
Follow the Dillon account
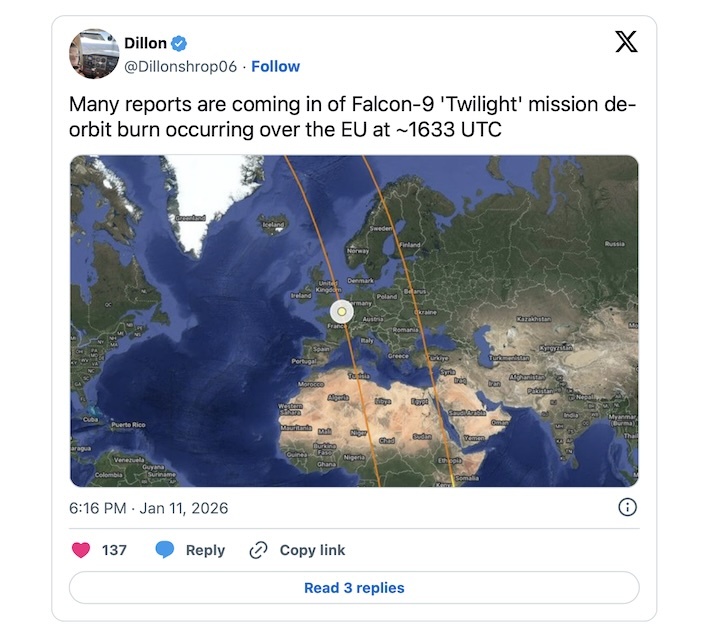275,66
